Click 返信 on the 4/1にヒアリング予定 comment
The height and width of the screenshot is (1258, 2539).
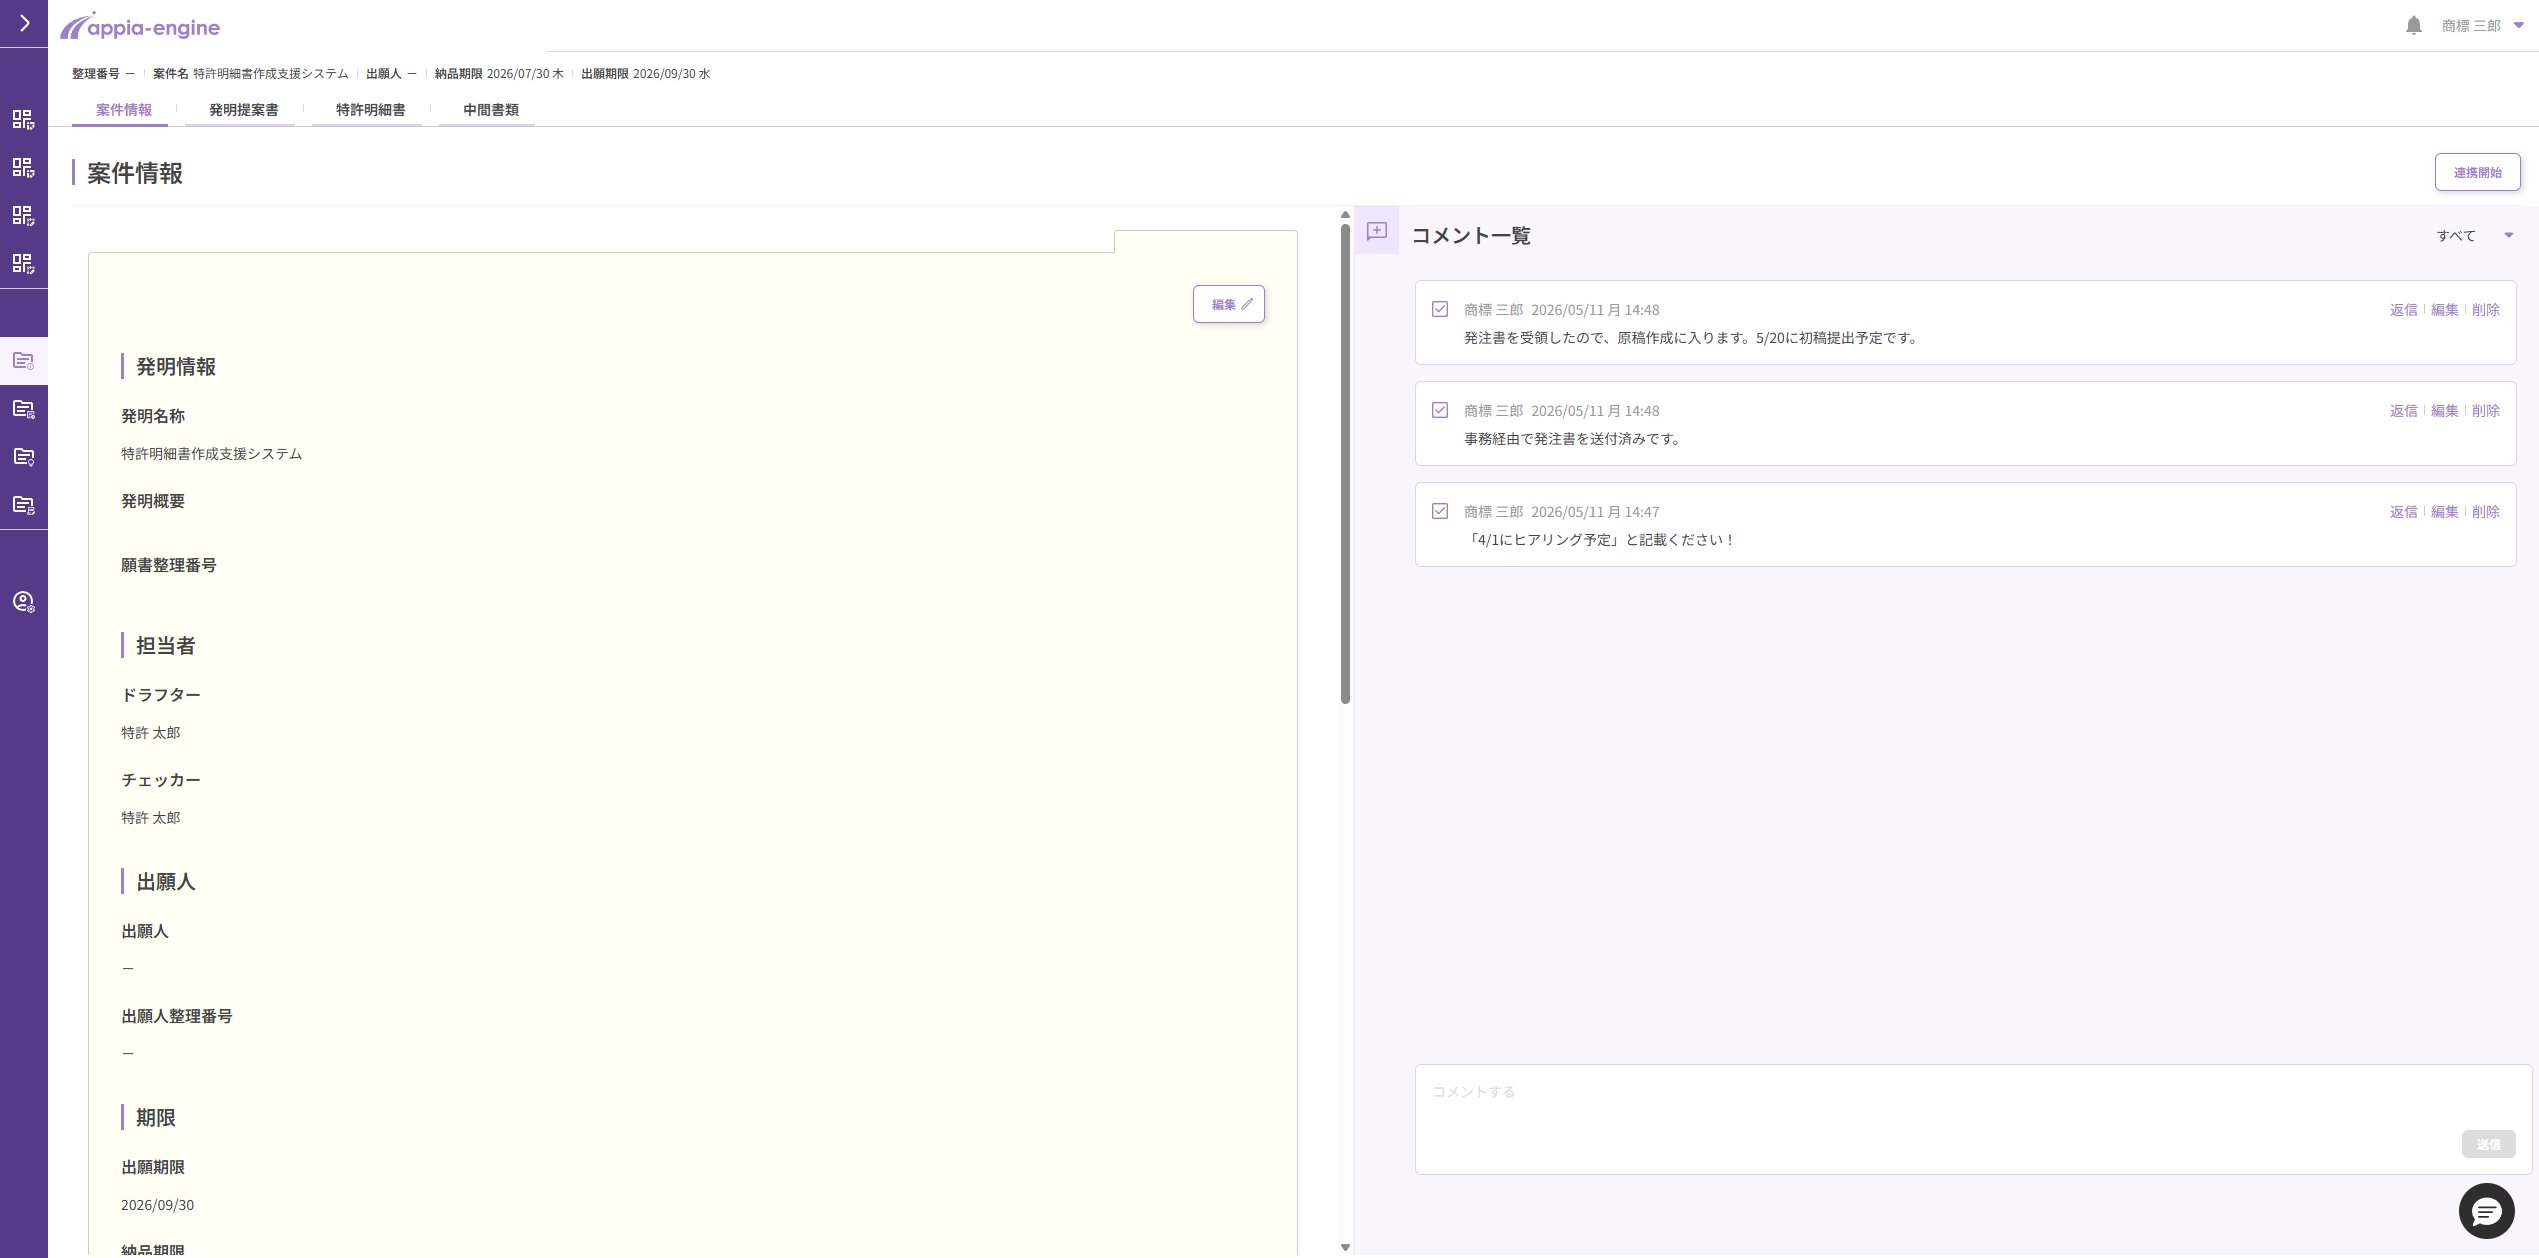coord(2403,512)
